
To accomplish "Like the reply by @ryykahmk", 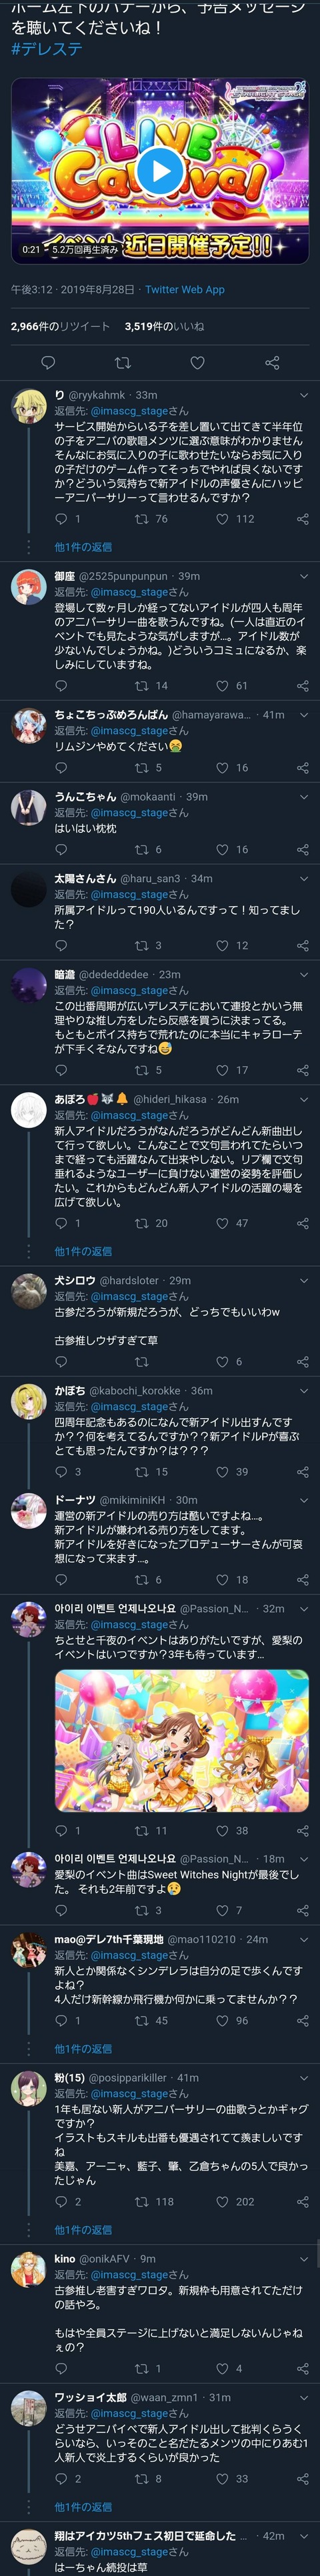I will coord(222,519).
